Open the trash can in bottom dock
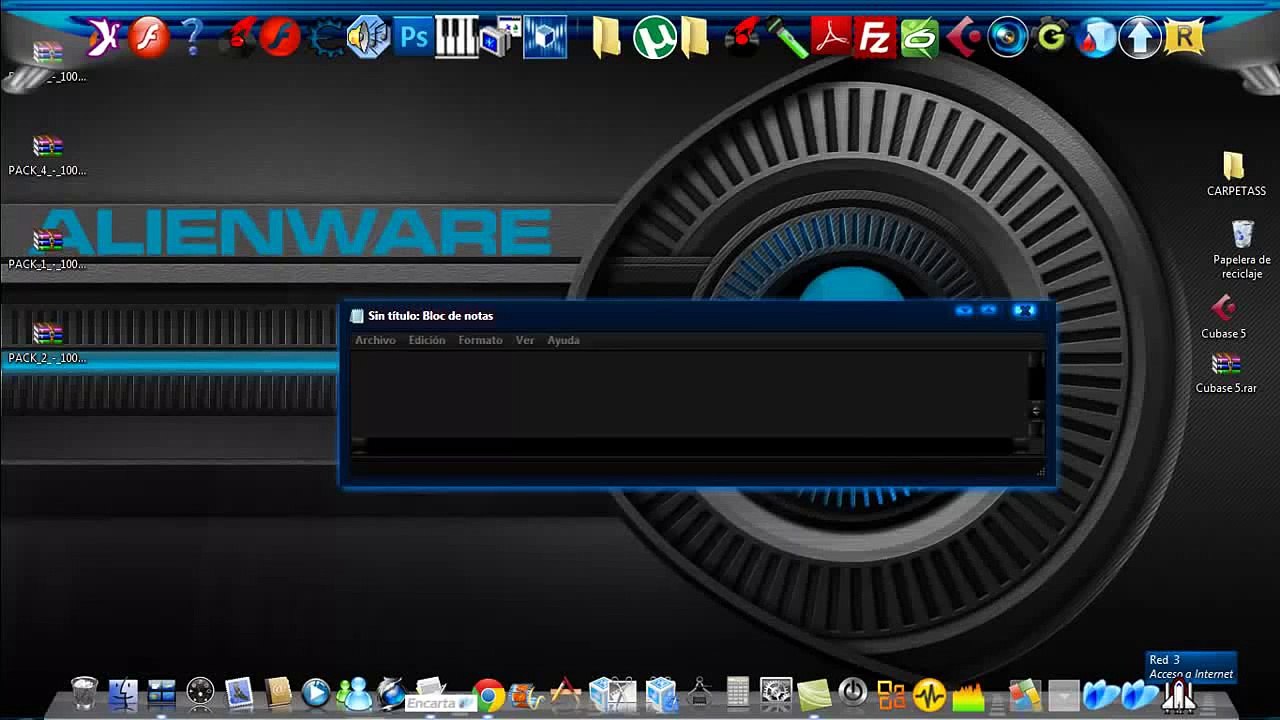1280x720 pixels. click(x=85, y=693)
